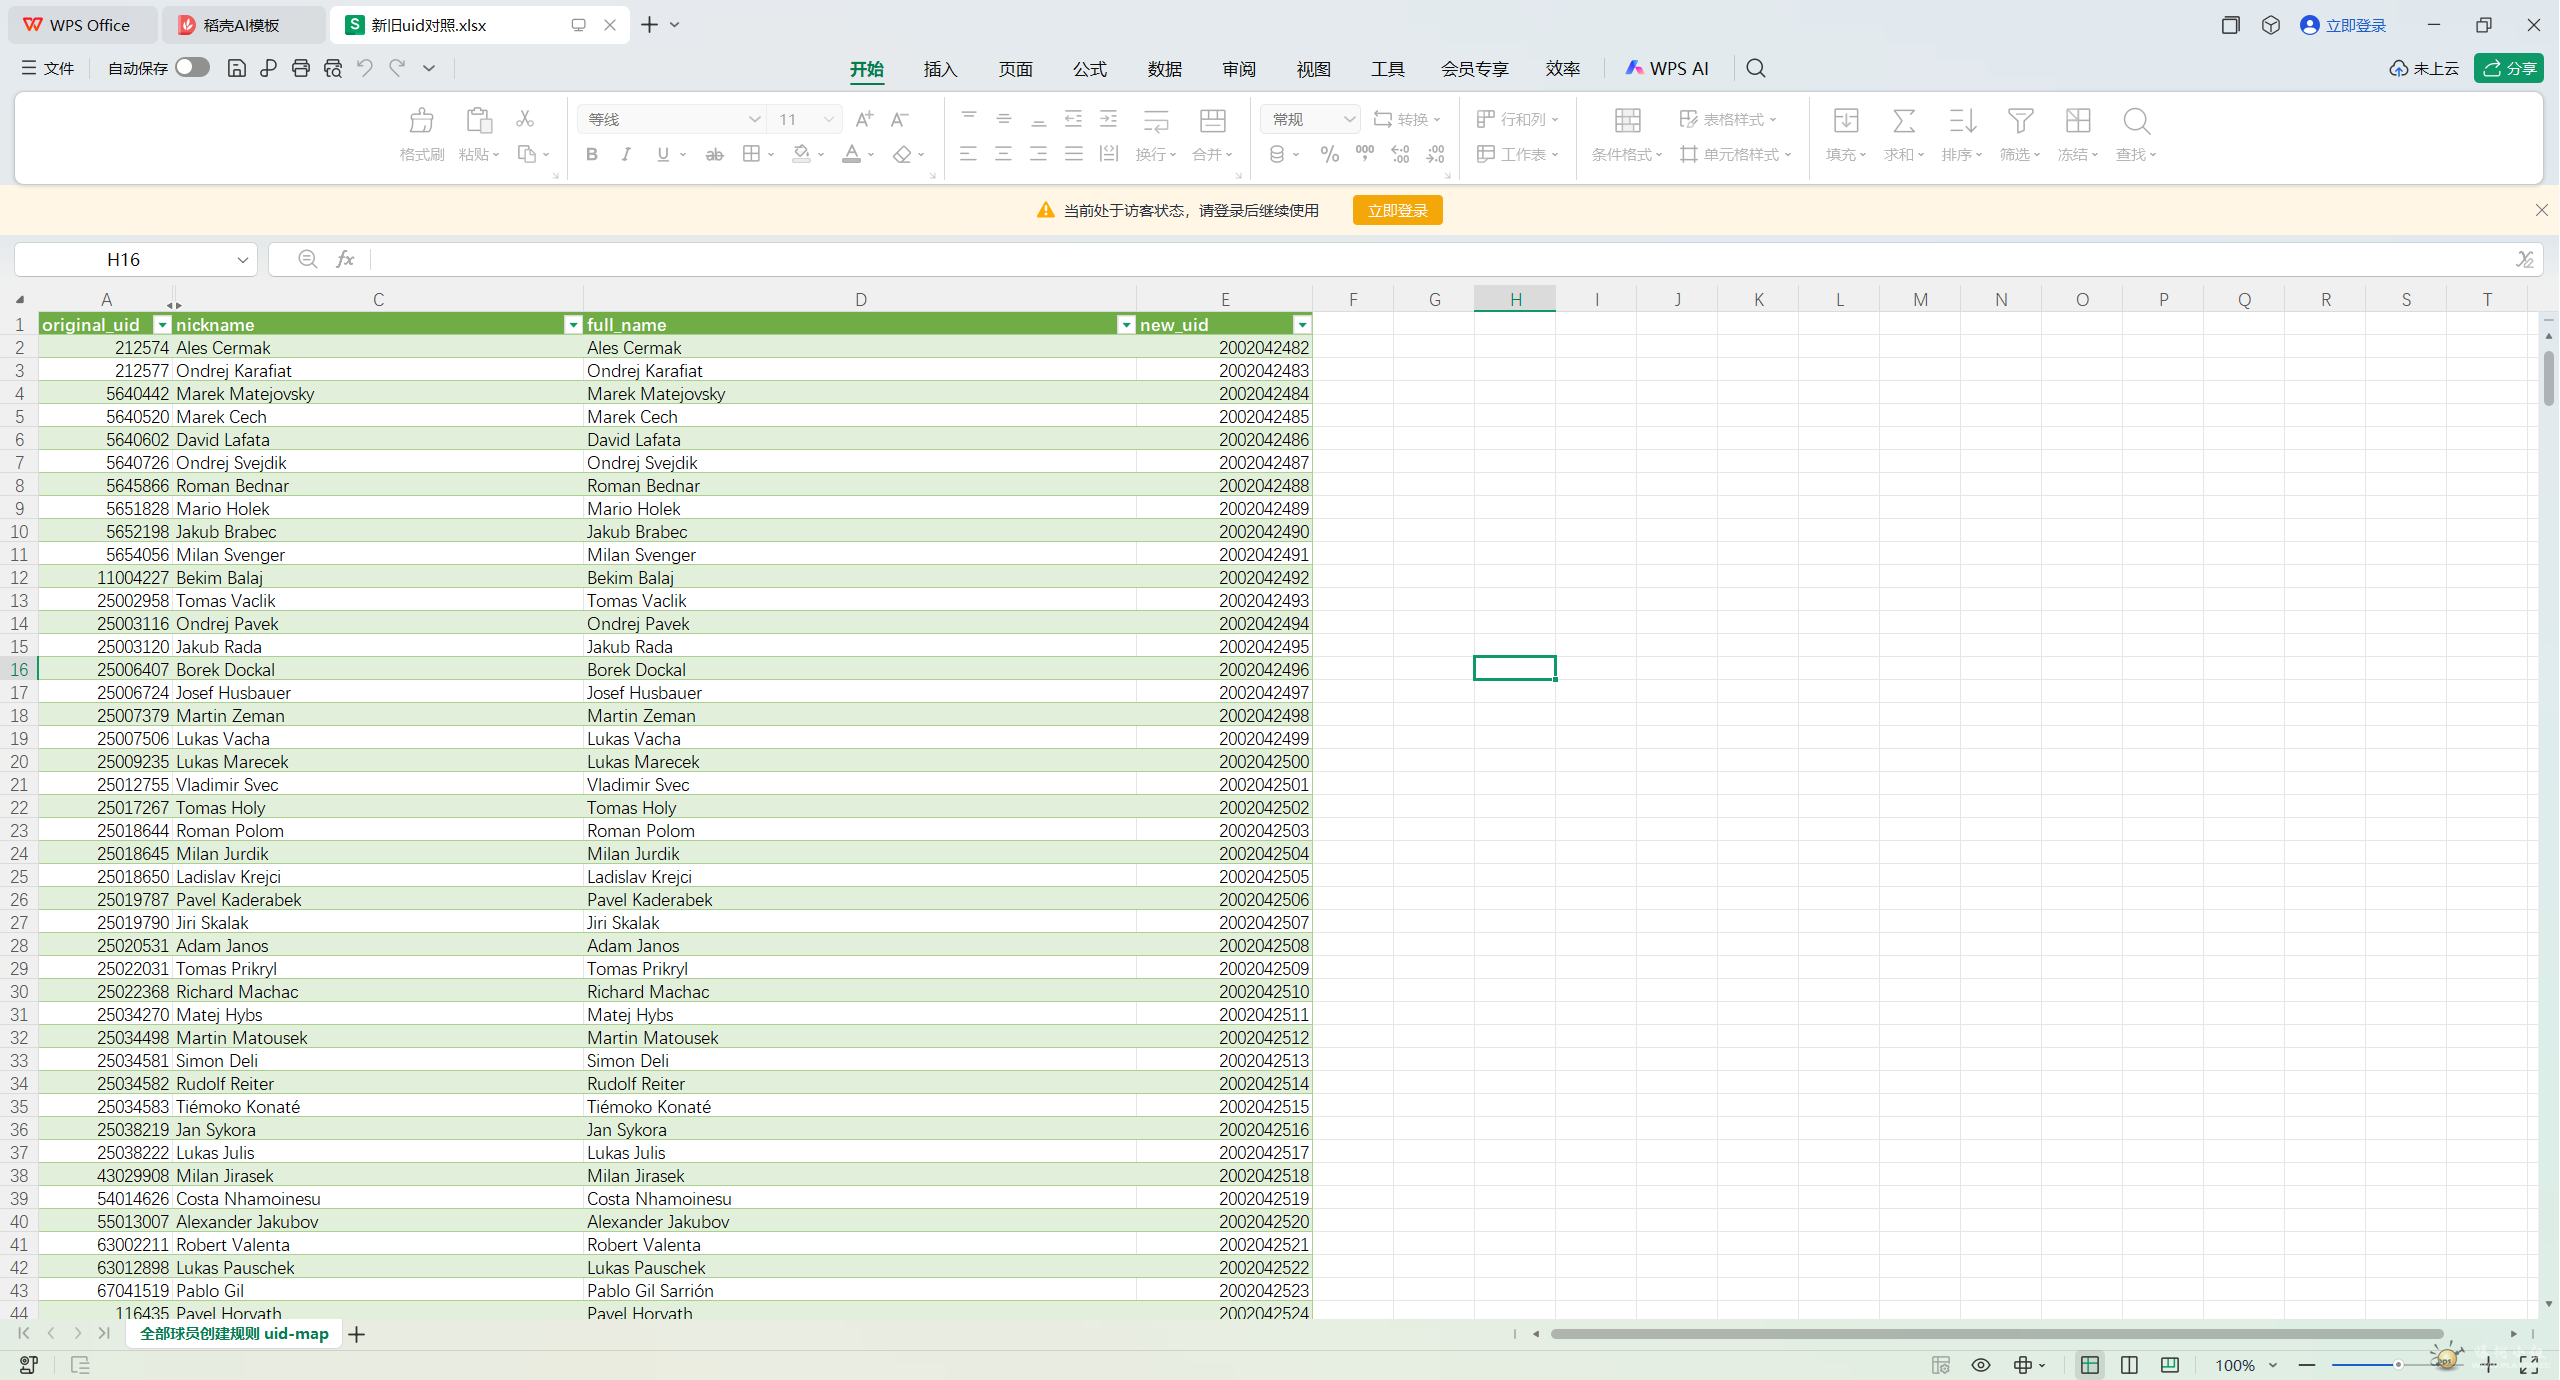Click the Print icon in quick toolbar
This screenshot has width=2560, height=1380.
(300, 68)
